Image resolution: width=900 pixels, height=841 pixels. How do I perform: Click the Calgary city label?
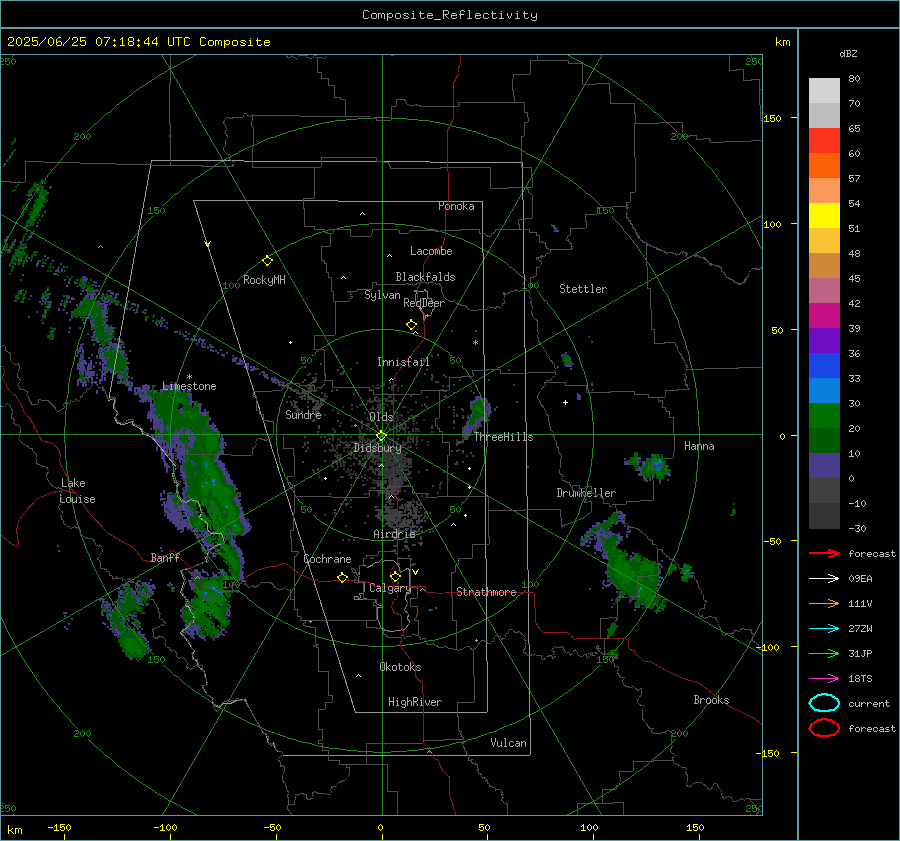click(390, 588)
